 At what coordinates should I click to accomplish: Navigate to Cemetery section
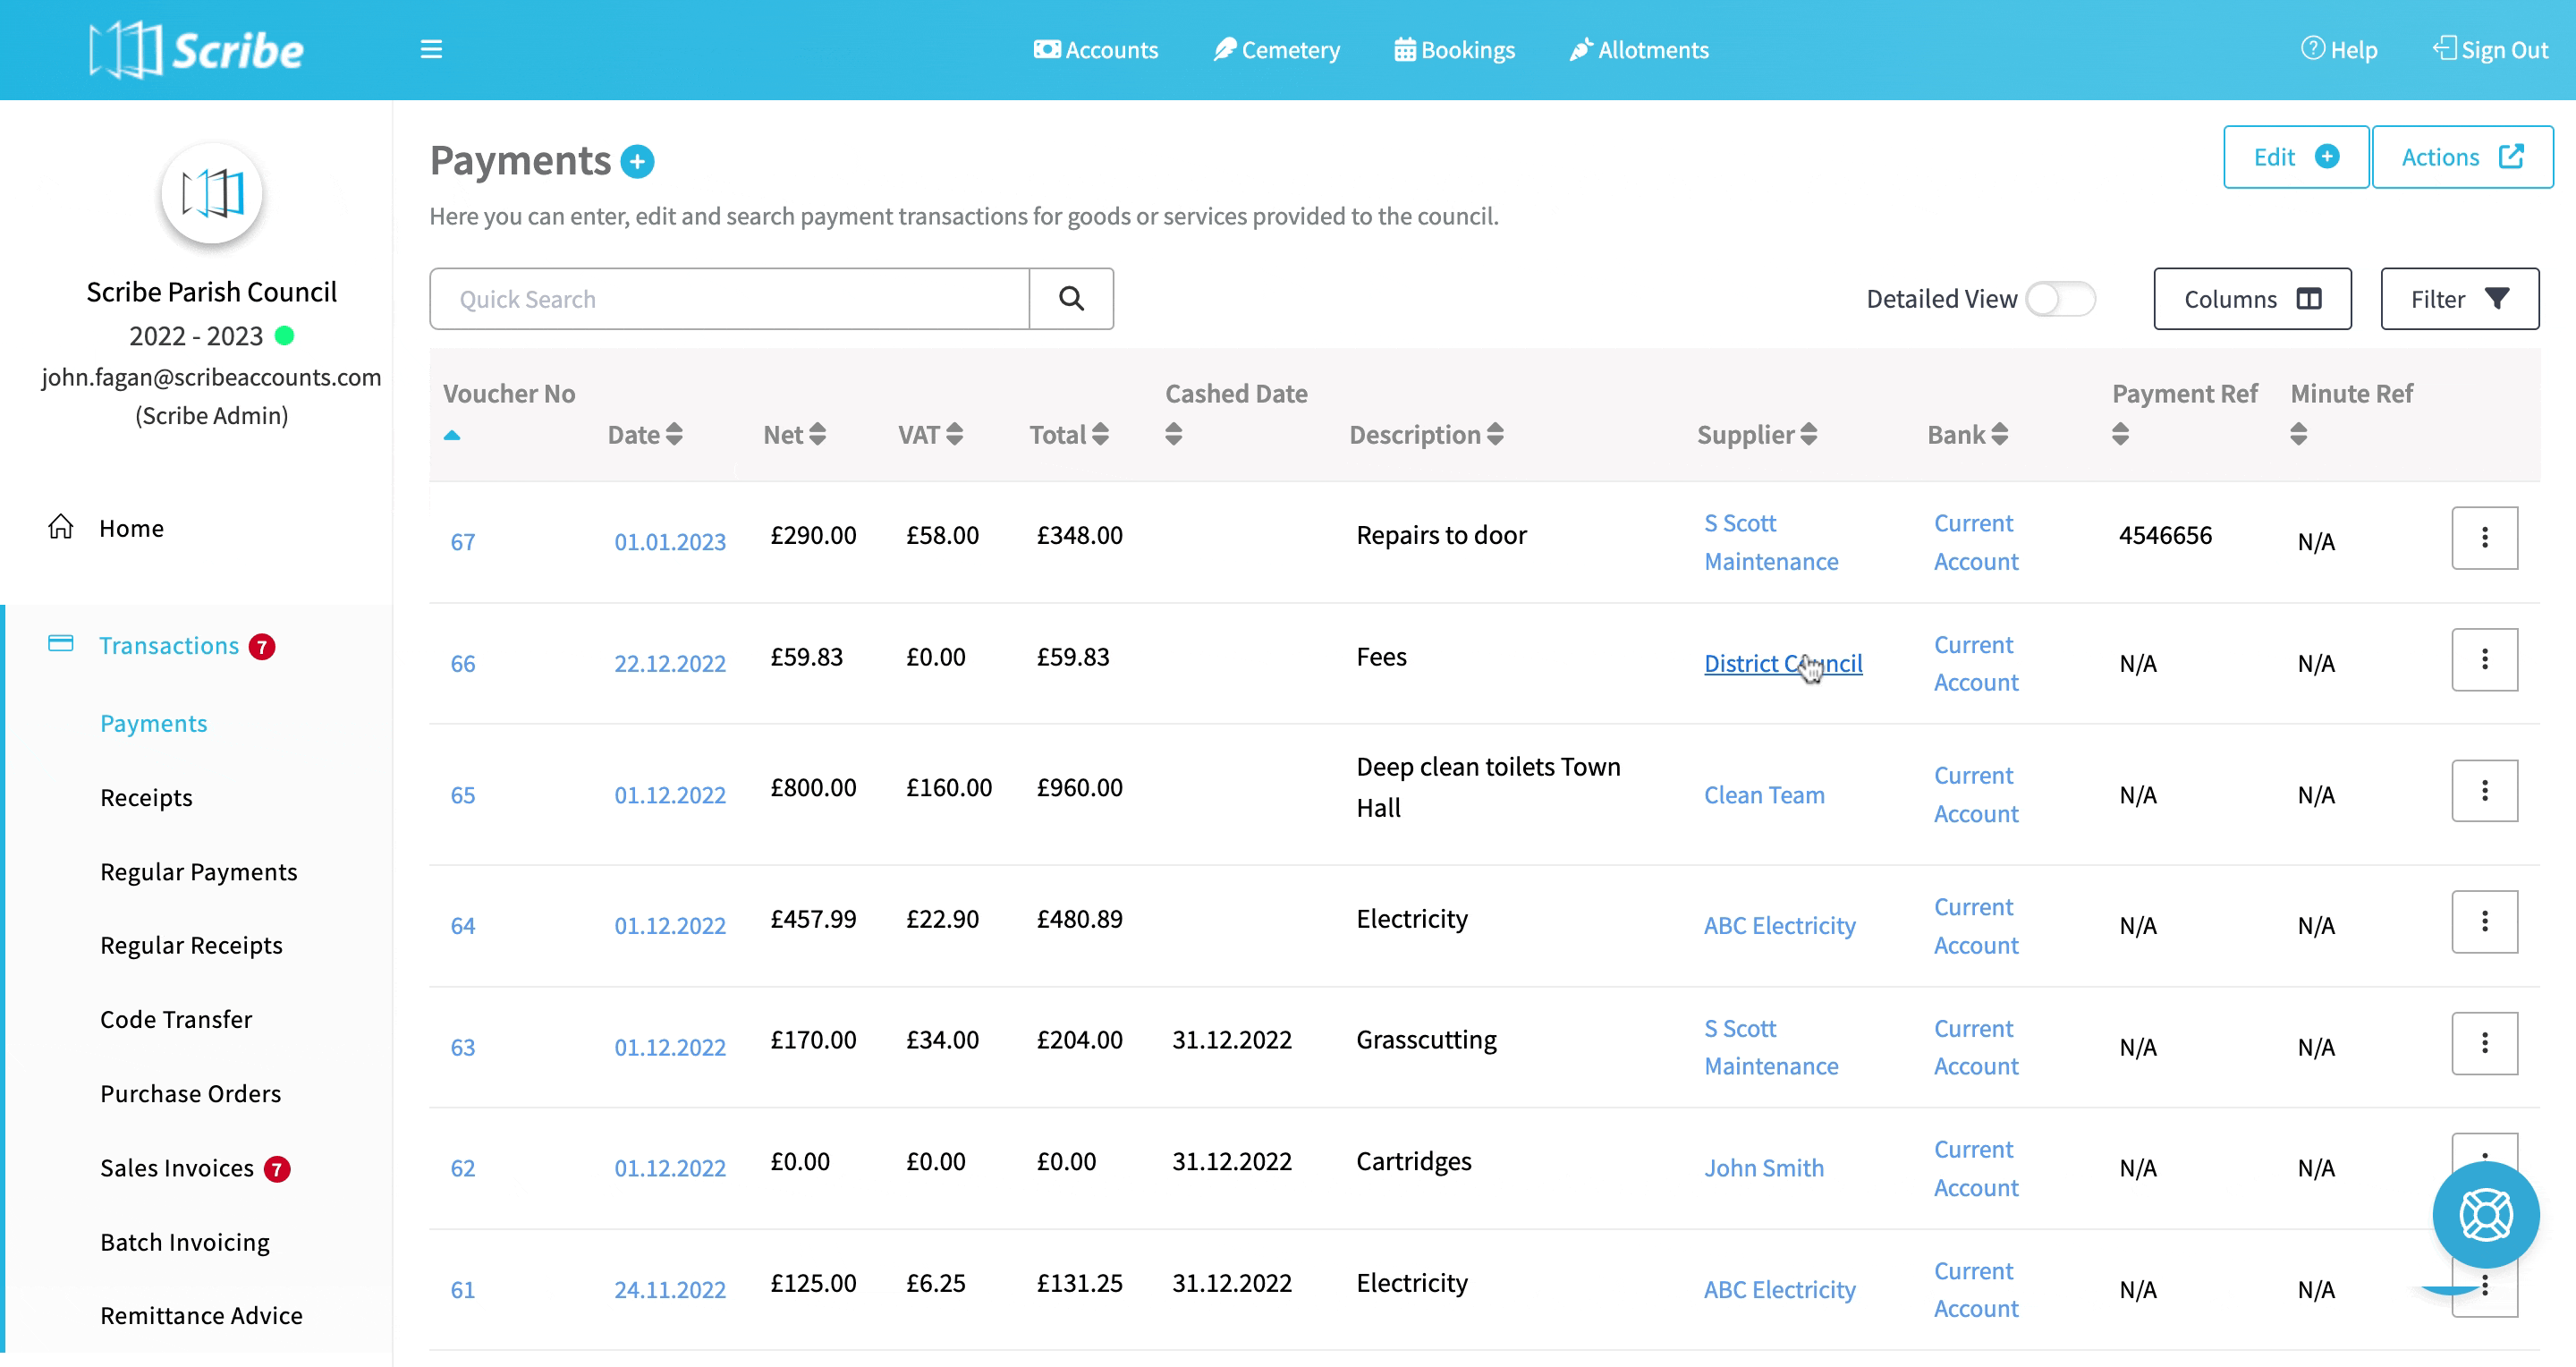click(x=1278, y=49)
